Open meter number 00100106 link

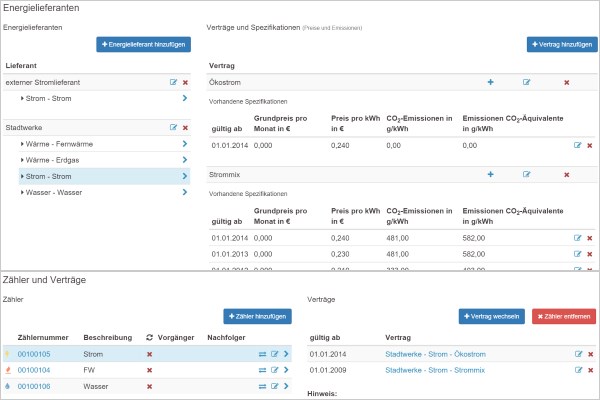(34, 386)
